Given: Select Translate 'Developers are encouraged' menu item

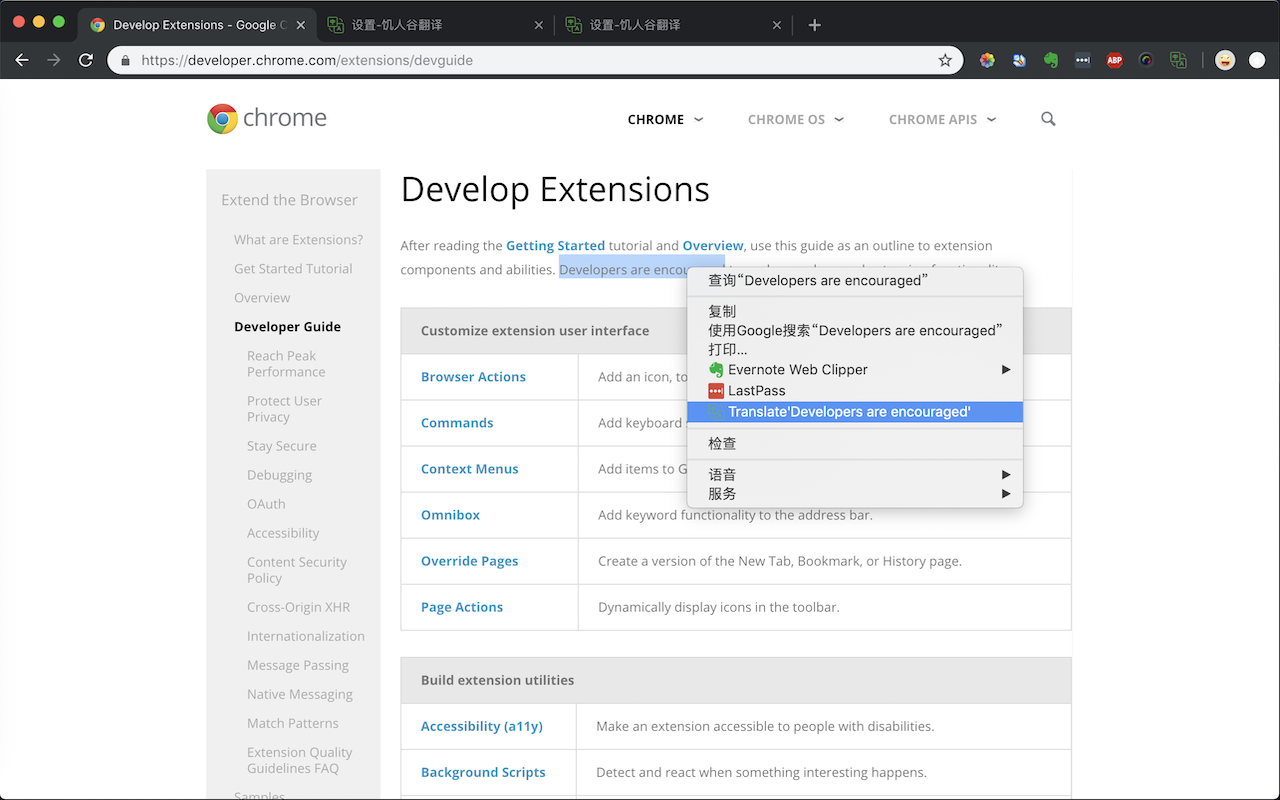Looking at the screenshot, I should [x=849, y=412].
